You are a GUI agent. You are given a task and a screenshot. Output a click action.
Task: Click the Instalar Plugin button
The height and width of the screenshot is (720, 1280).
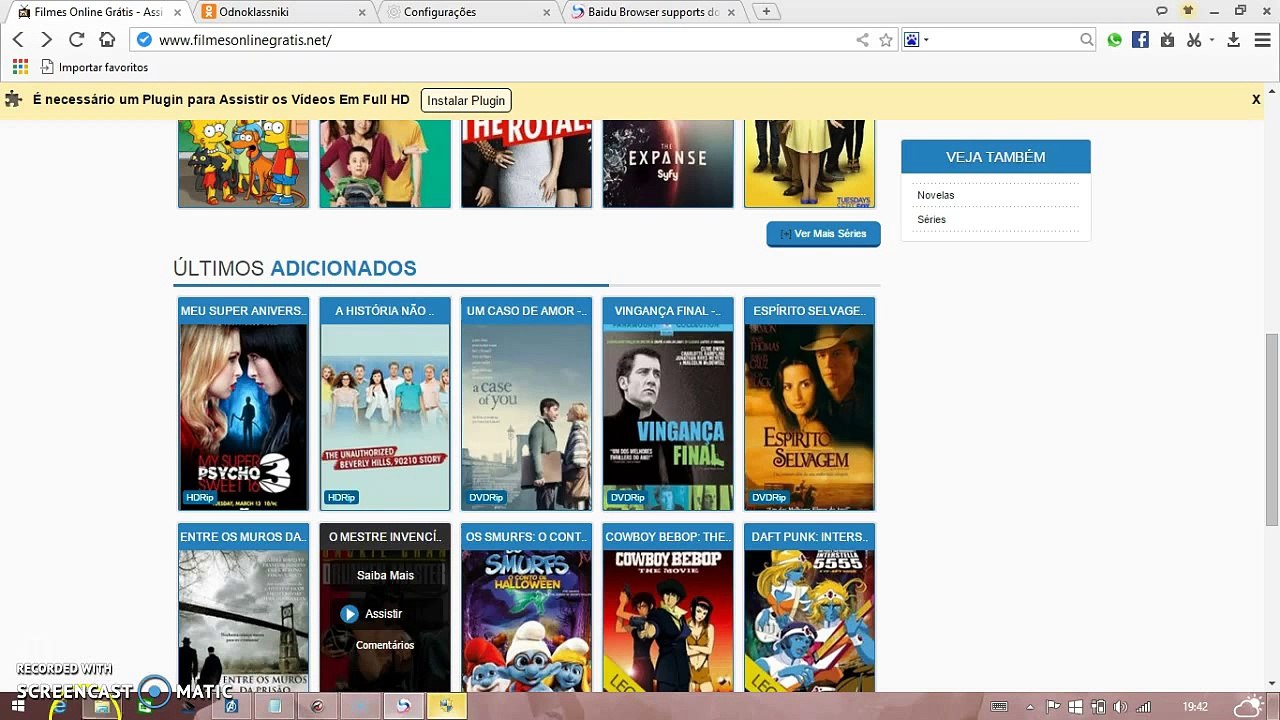pyautogui.click(x=467, y=100)
